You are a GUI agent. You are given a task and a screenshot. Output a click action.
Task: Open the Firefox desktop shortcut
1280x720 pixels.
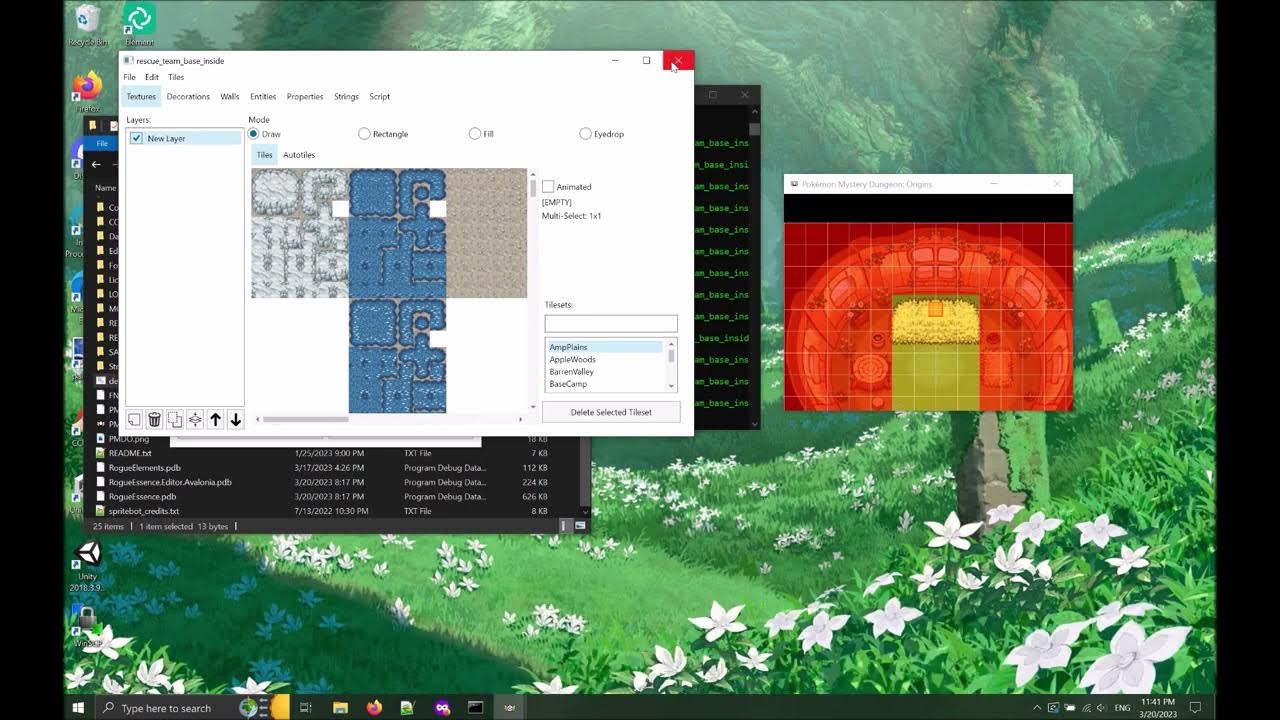point(88,92)
